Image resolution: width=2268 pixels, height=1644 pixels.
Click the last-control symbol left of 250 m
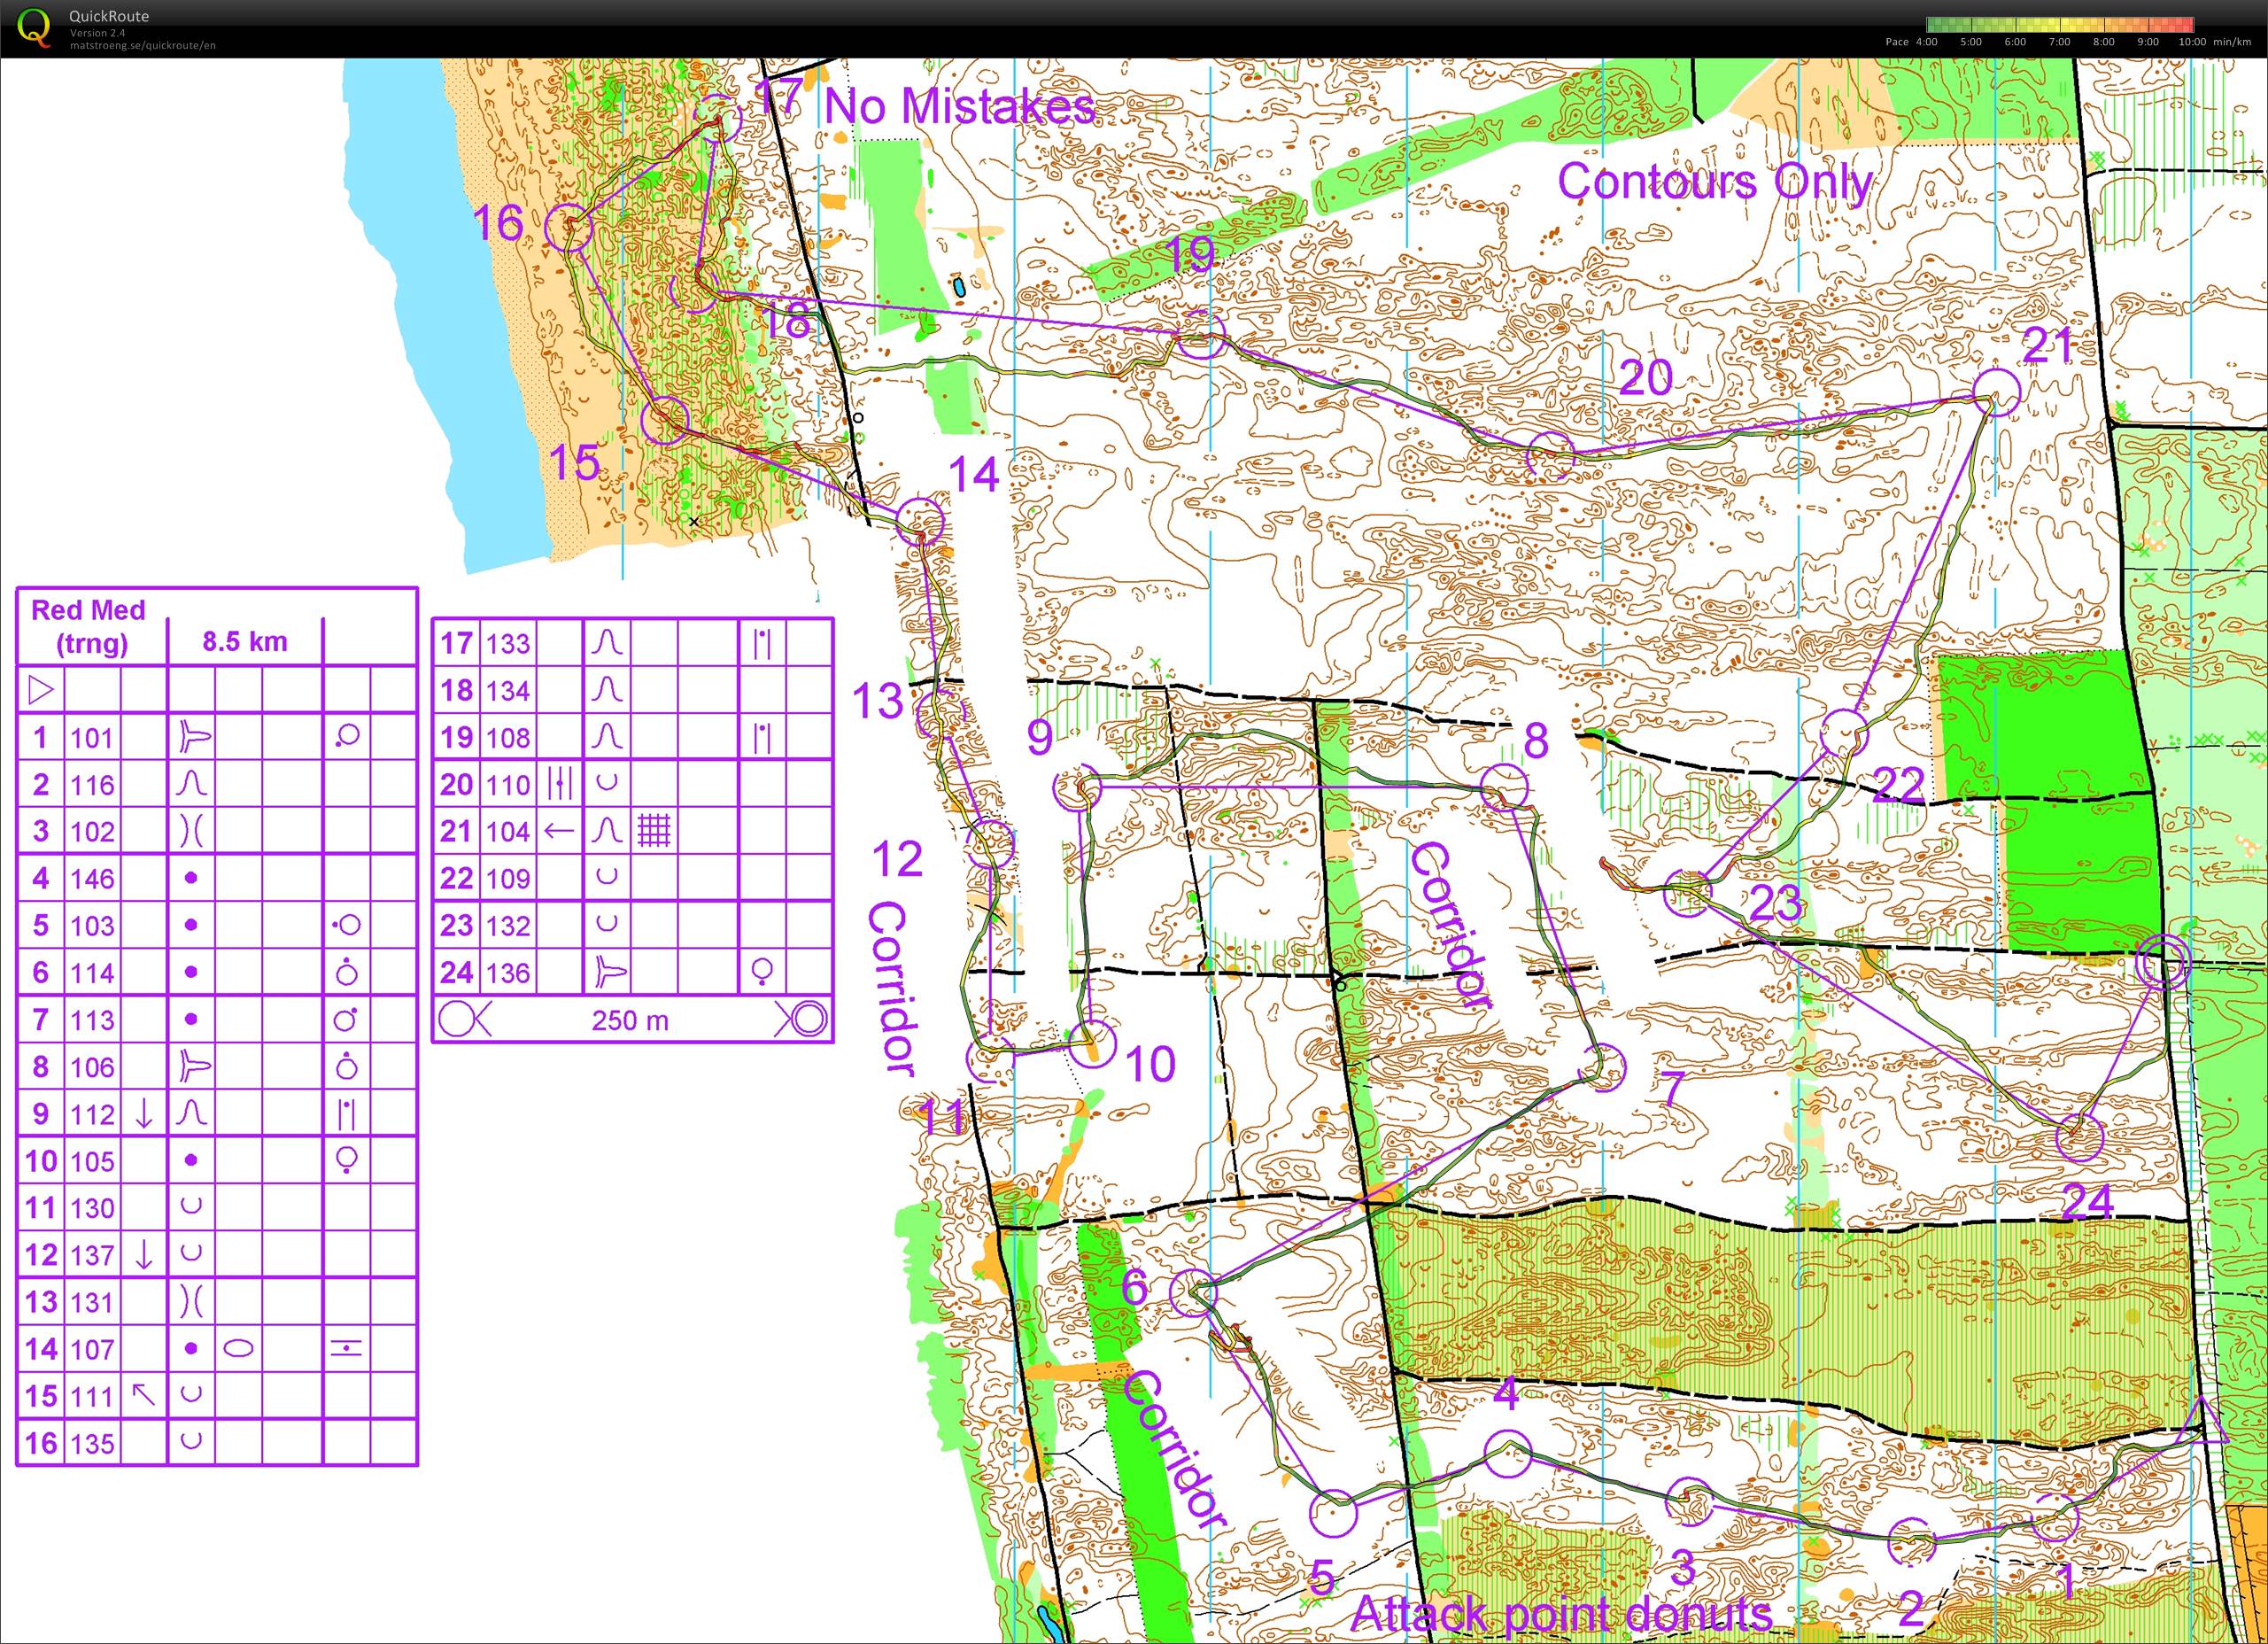click(464, 1019)
